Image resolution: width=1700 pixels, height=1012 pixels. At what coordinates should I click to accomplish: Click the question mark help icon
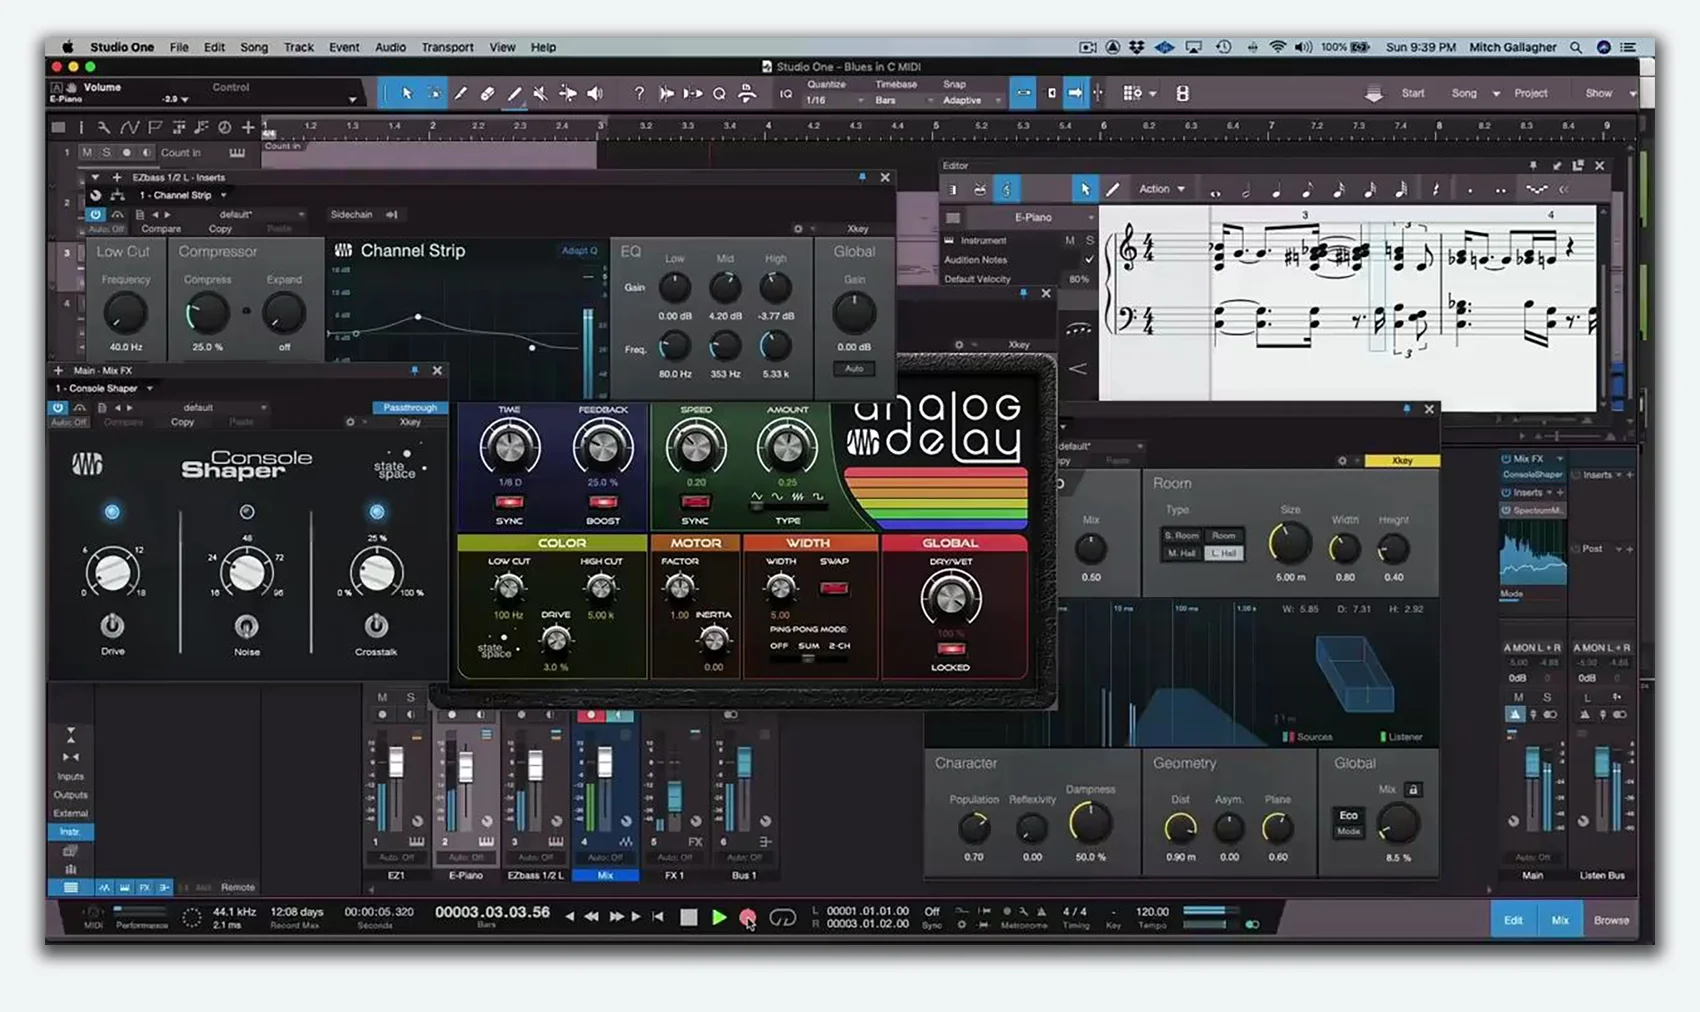639,93
